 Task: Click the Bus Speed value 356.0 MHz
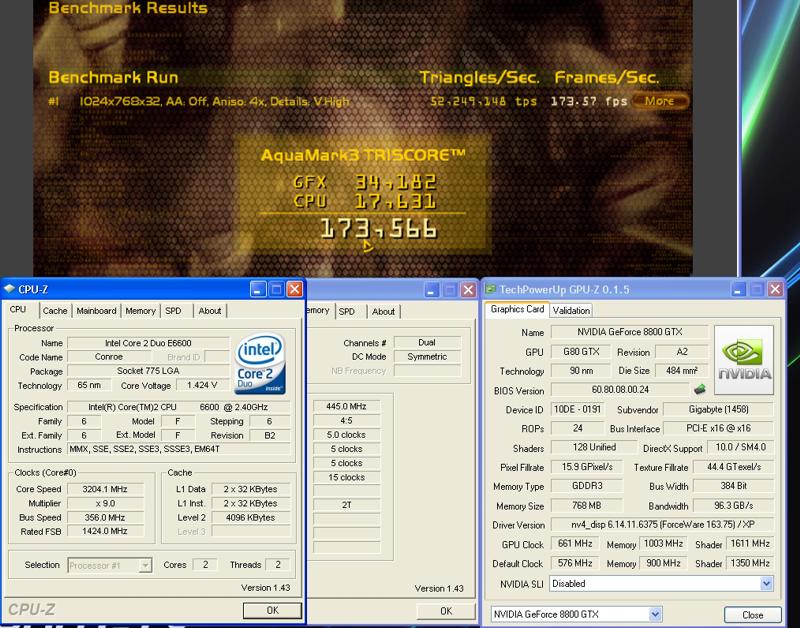105,517
